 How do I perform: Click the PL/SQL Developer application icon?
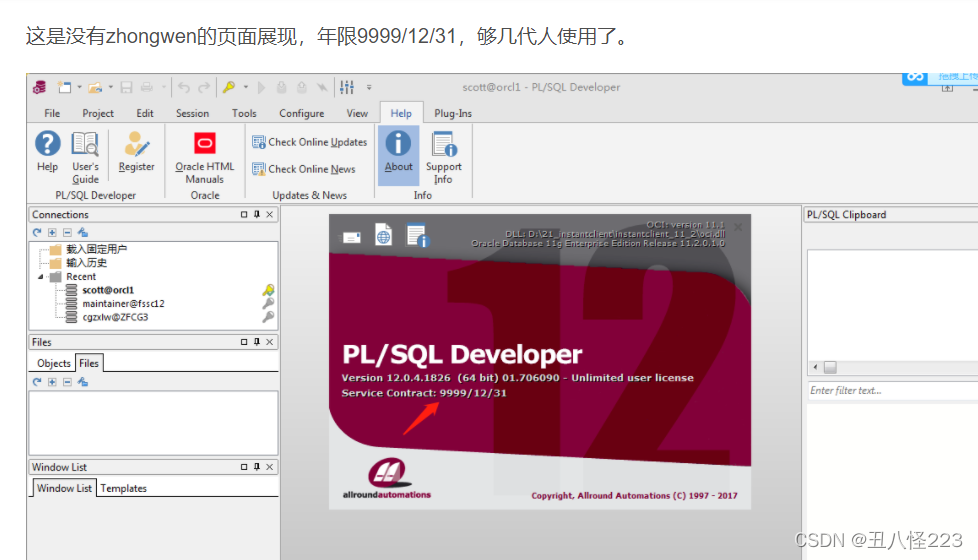pyautogui.click(x=40, y=87)
